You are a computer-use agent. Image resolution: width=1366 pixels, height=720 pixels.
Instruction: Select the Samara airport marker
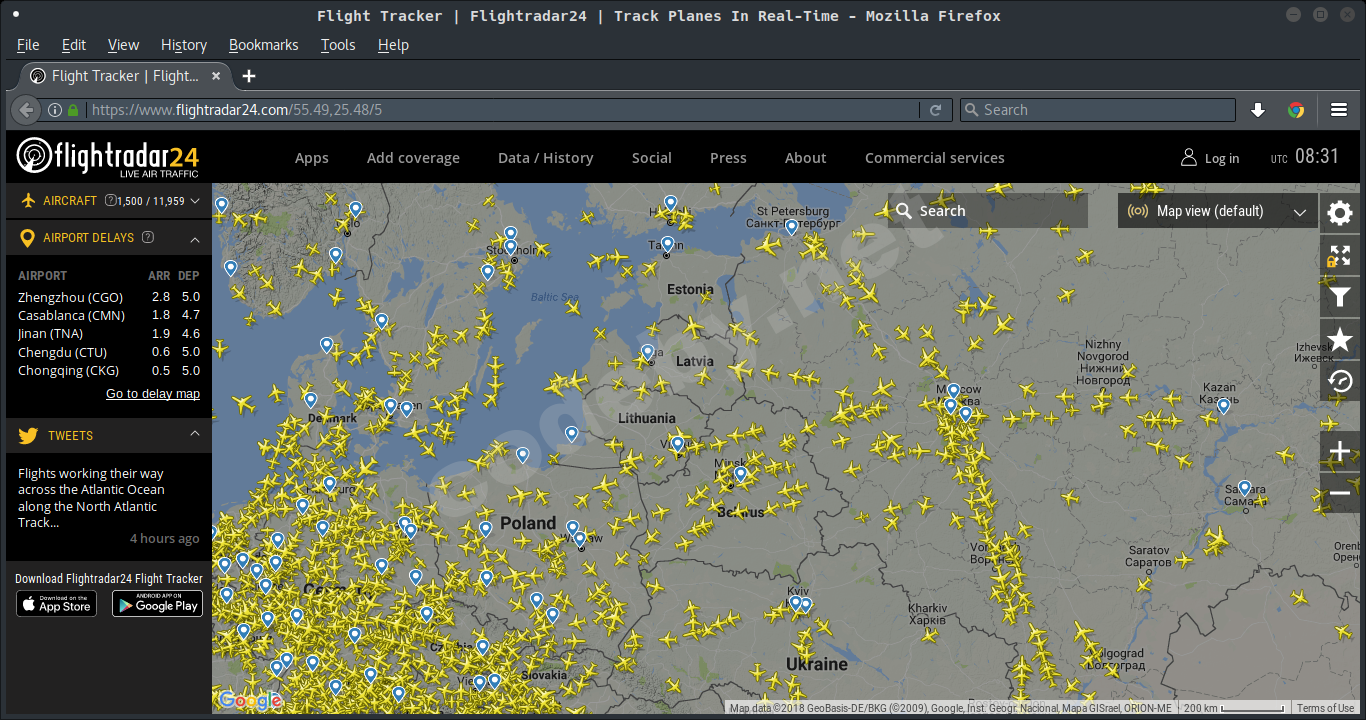point(1245,488)
